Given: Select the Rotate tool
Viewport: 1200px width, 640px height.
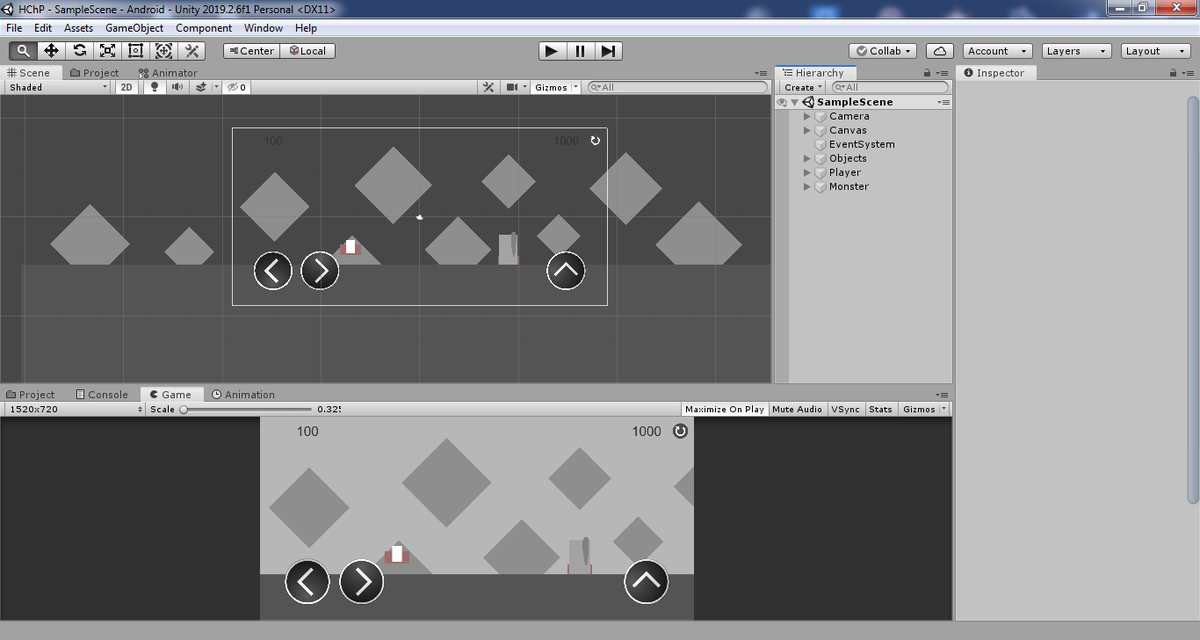Looking at the screenshot, I should (x=79, y=51).
